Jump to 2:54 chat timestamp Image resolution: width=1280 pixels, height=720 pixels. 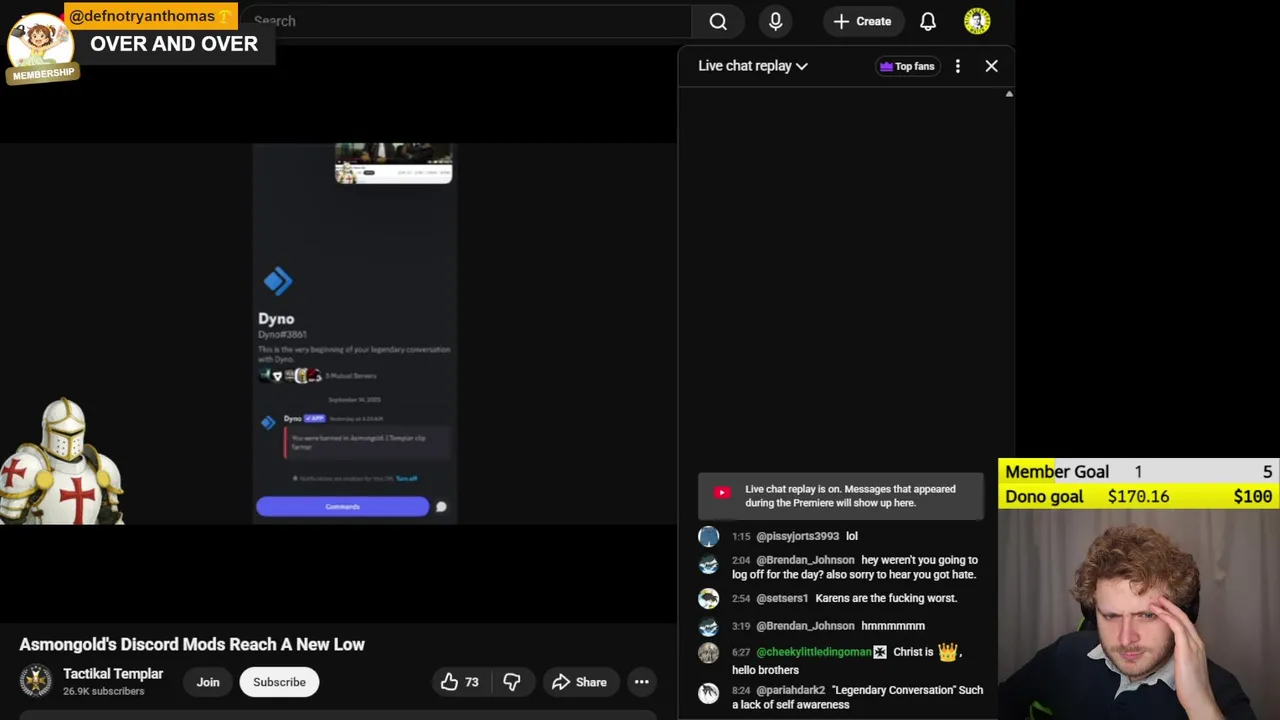coord(741,598)
